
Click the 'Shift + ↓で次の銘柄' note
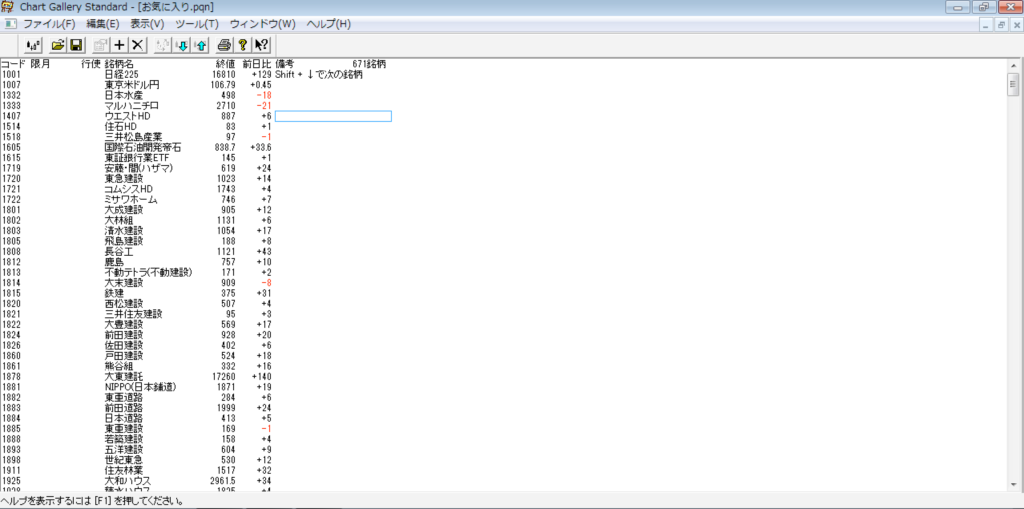pyautogui.click(x=319, y=74)
